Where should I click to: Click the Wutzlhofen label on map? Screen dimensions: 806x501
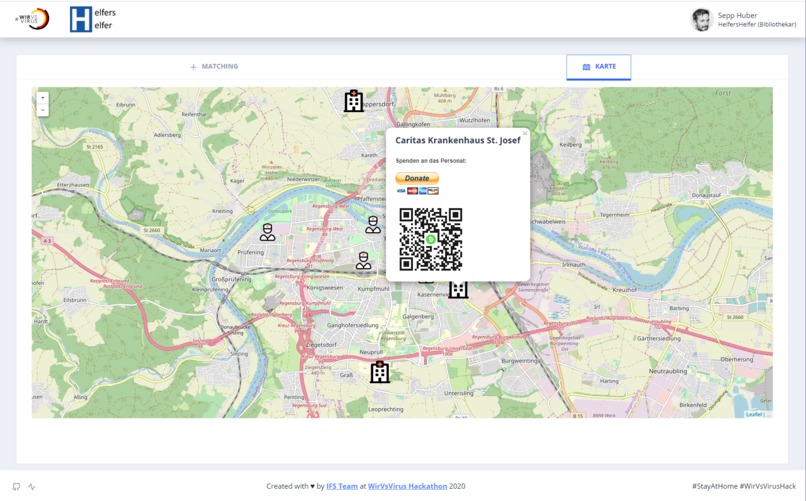[x=474, y=120]
